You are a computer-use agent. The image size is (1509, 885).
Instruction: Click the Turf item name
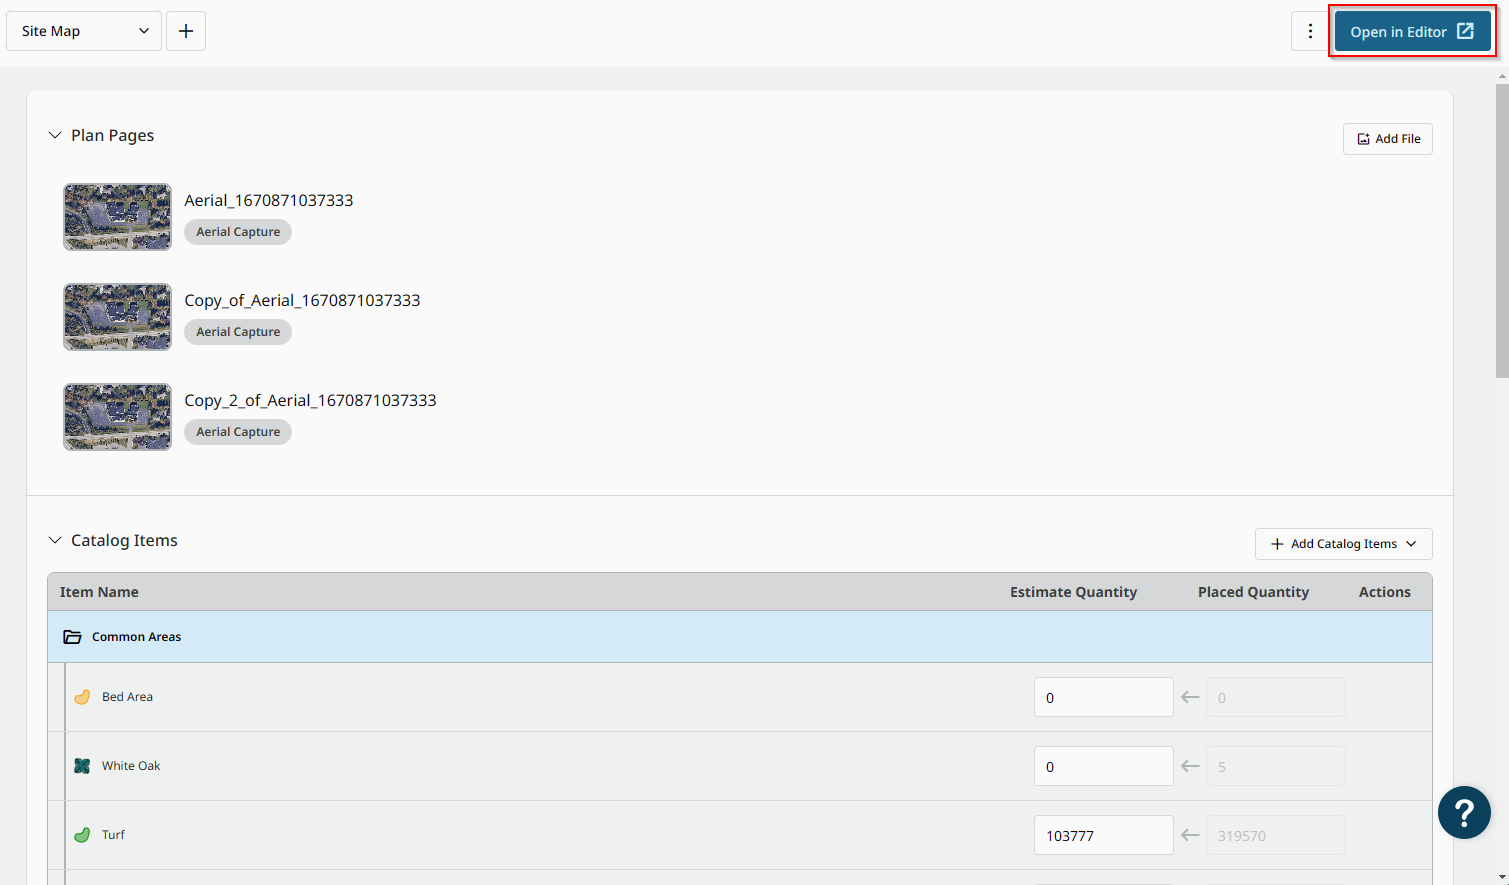click(x=113, y=835)
